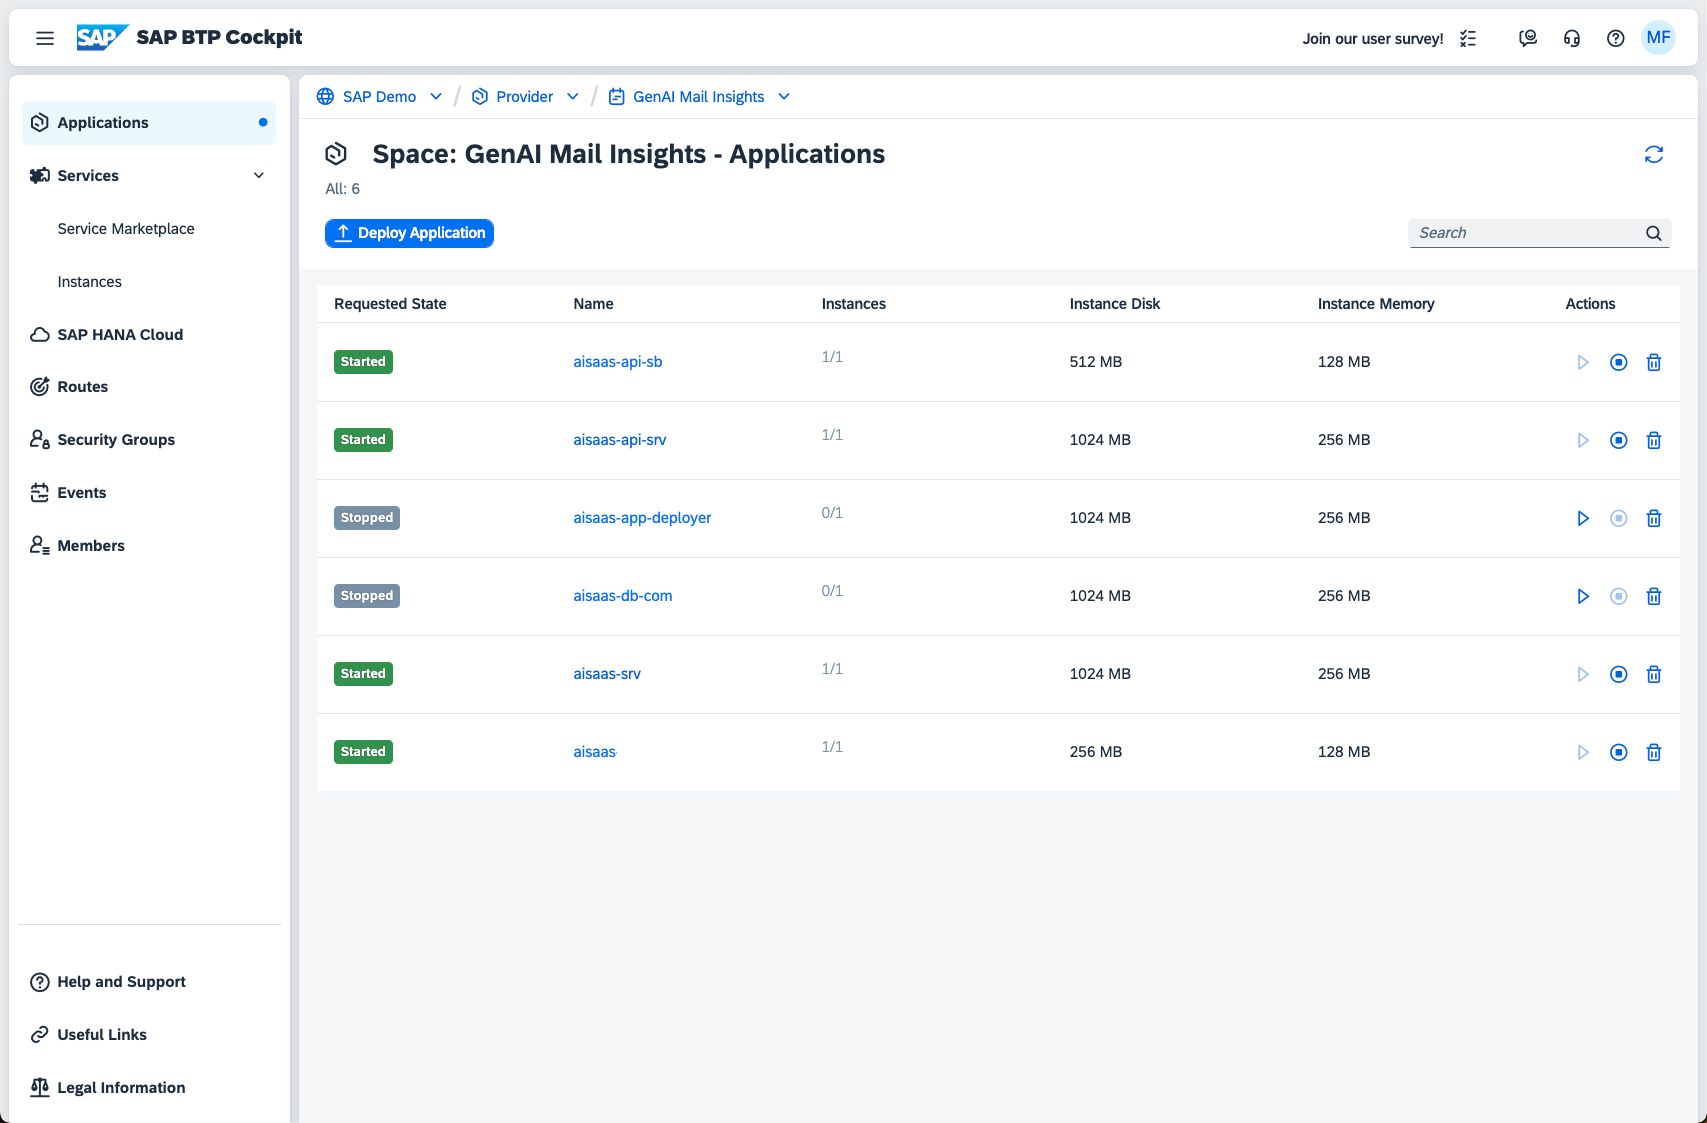Click the Instance Disk column header
Viewport: 1707px width, 1123px height.
1115,304
